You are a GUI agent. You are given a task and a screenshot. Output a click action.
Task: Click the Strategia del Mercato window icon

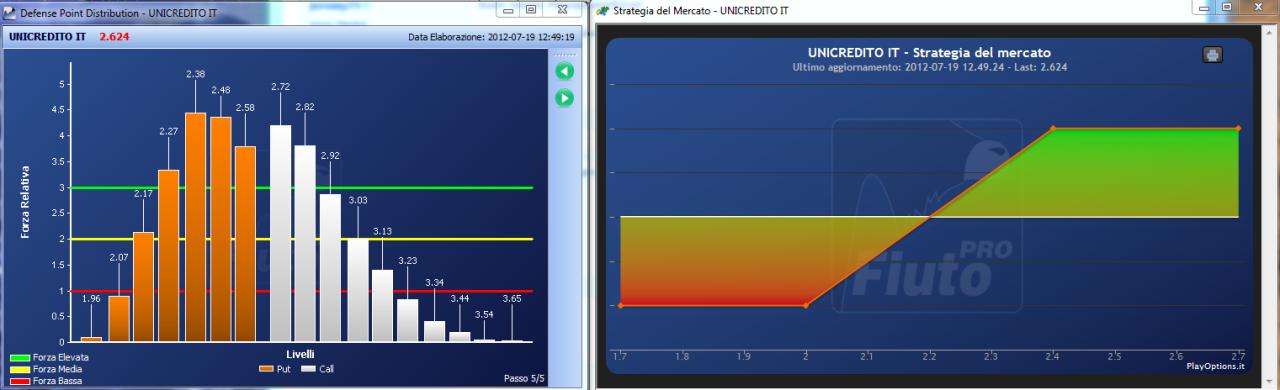click(x=602, y=10)
